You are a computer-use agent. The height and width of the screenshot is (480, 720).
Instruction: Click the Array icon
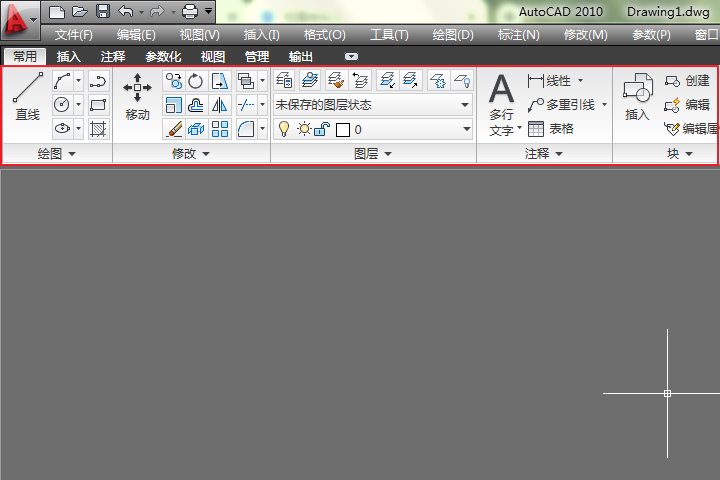219,129
